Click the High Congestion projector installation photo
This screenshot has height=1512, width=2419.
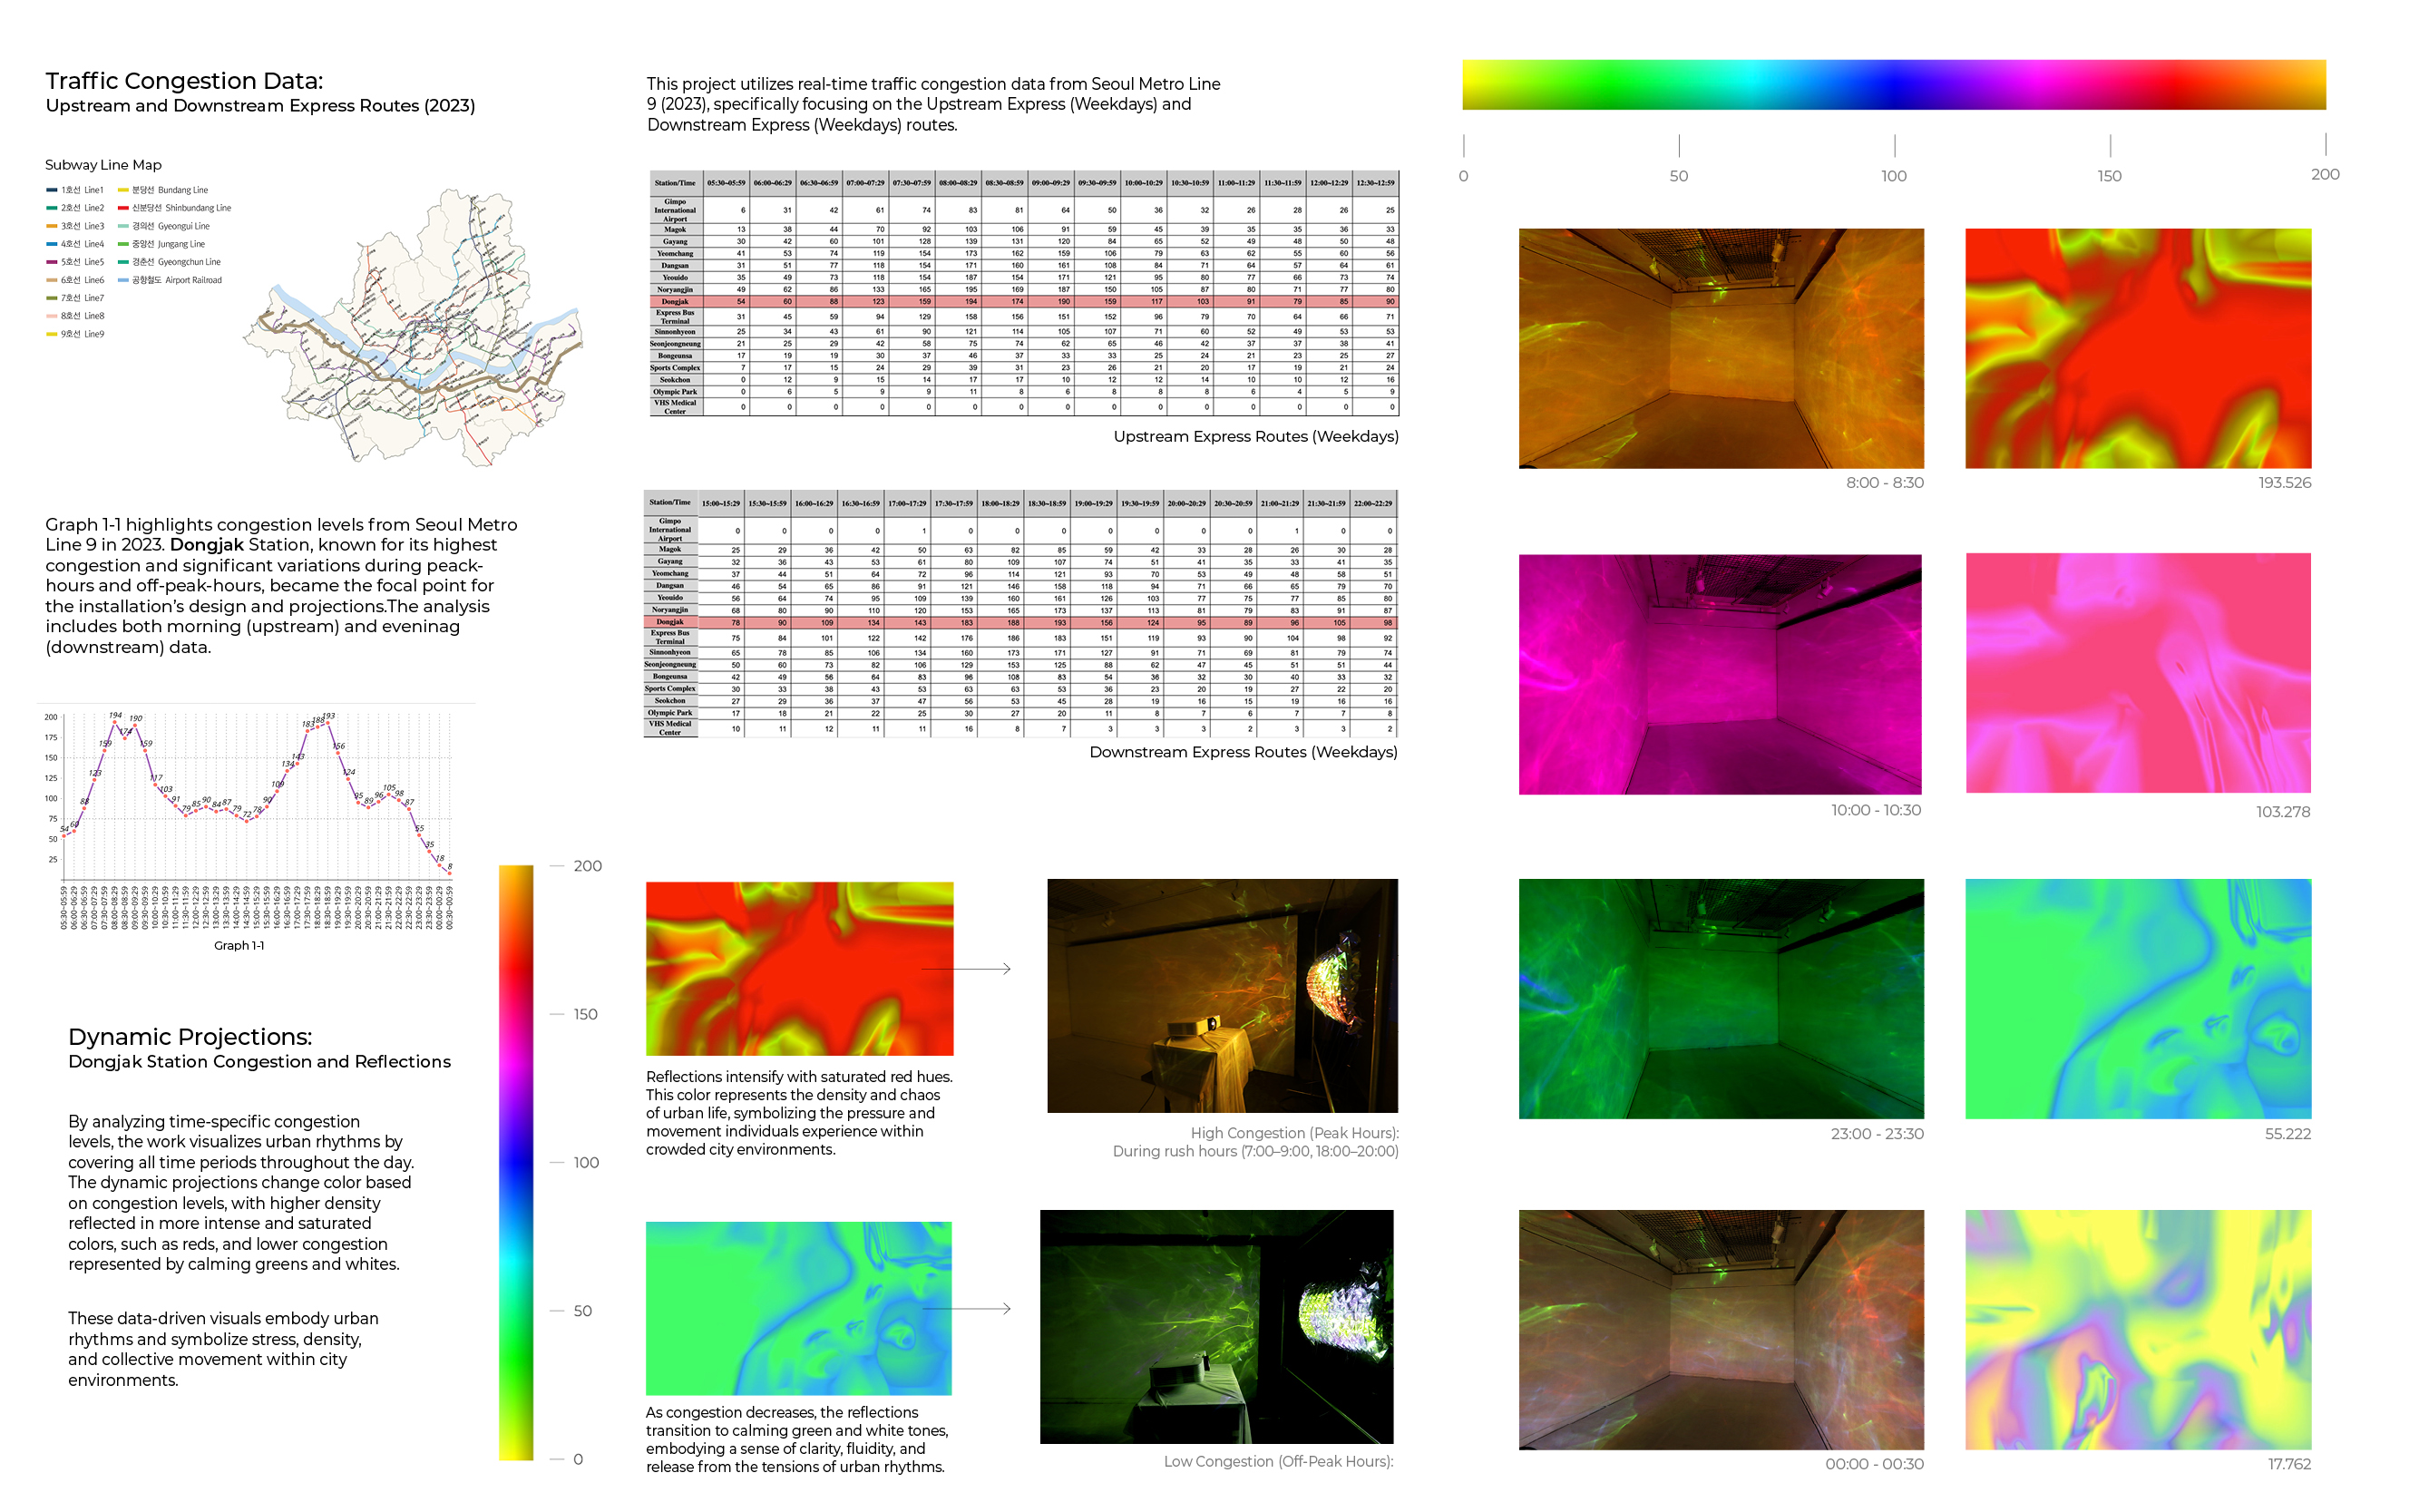click(1222, 995)
